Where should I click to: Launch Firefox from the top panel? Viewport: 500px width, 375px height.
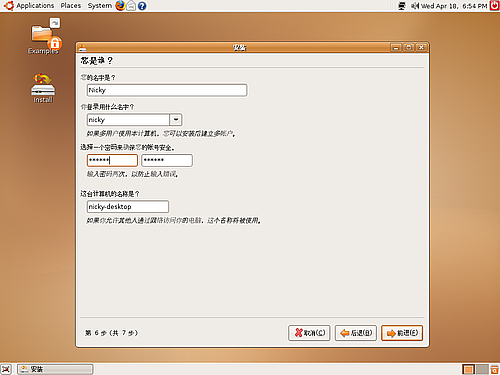120,6
